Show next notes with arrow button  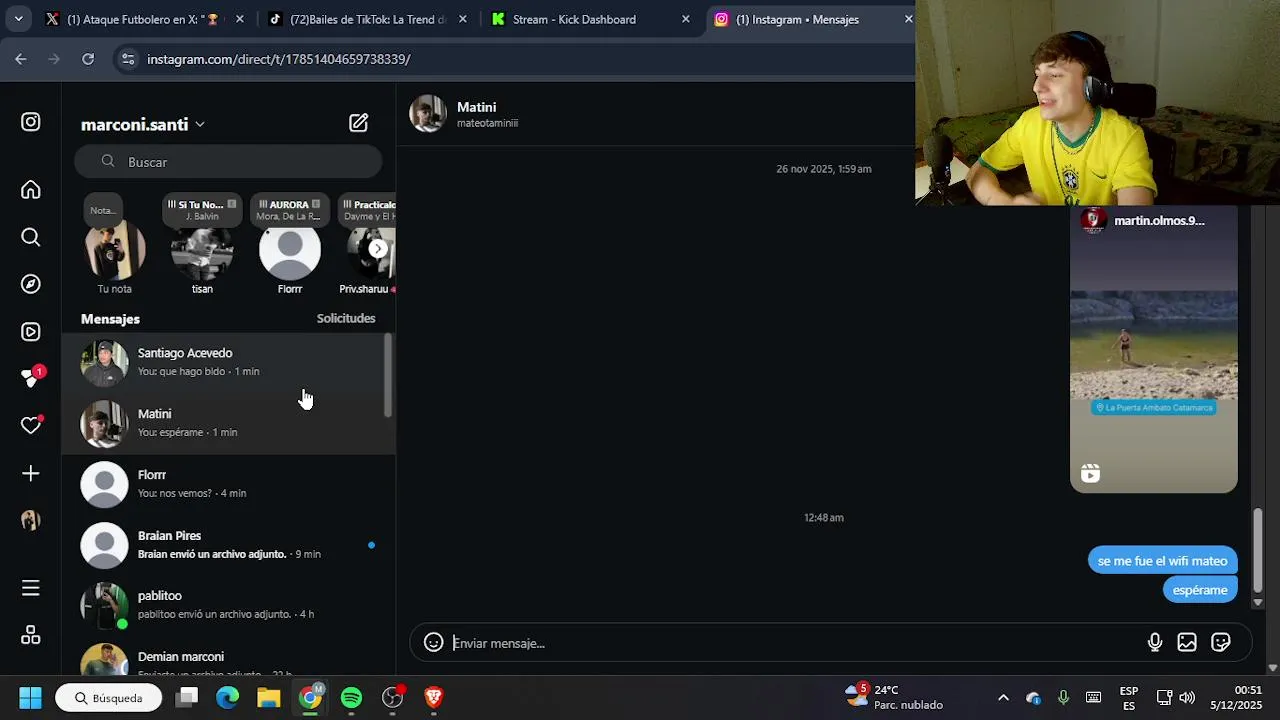pyautogui.click(x=378, y=249)
